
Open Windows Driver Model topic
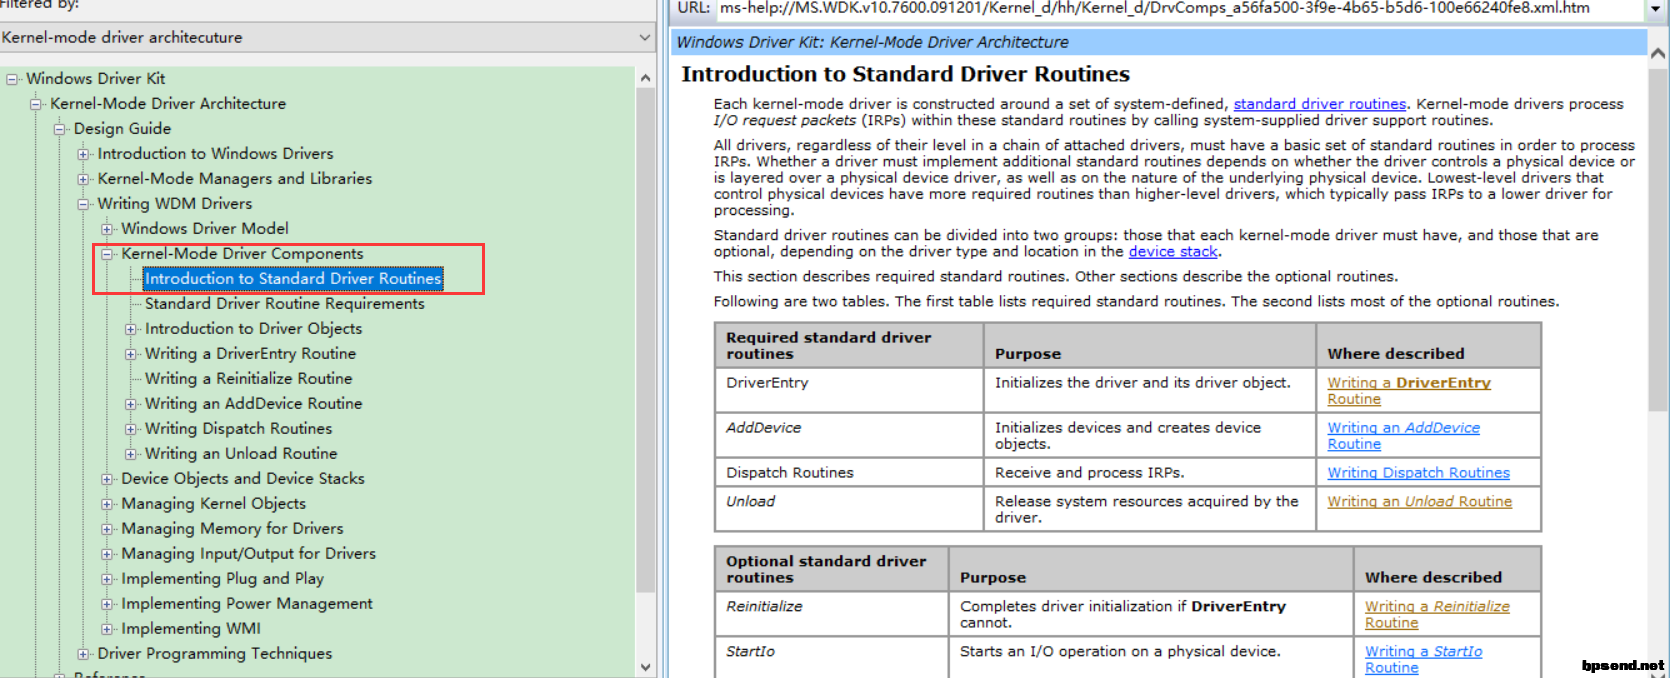pos(205,228)
